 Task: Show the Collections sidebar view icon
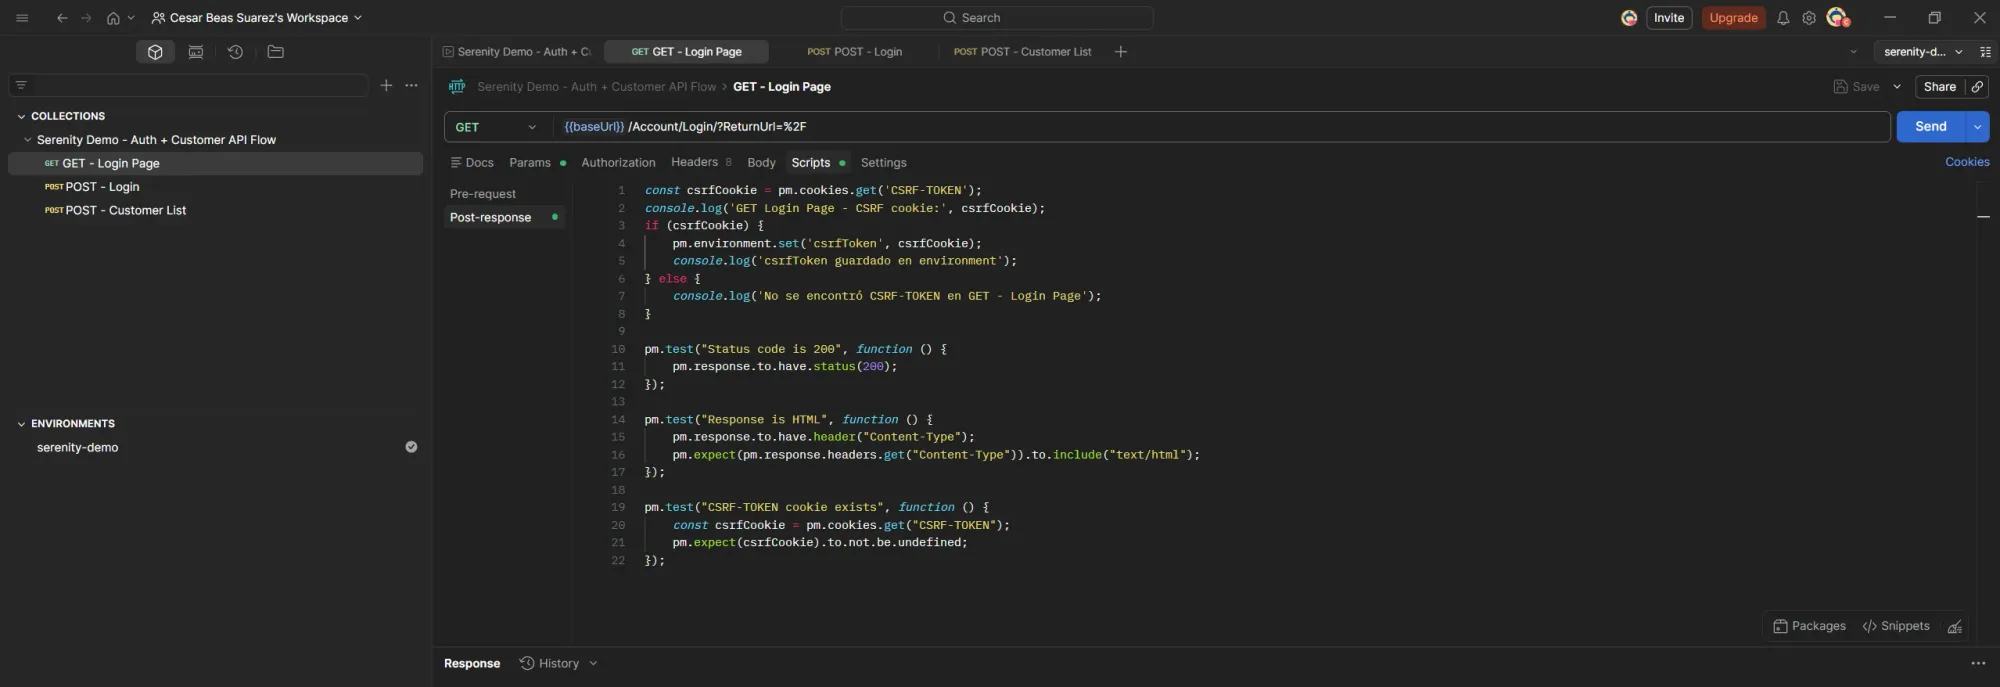[x=155, y=52]
